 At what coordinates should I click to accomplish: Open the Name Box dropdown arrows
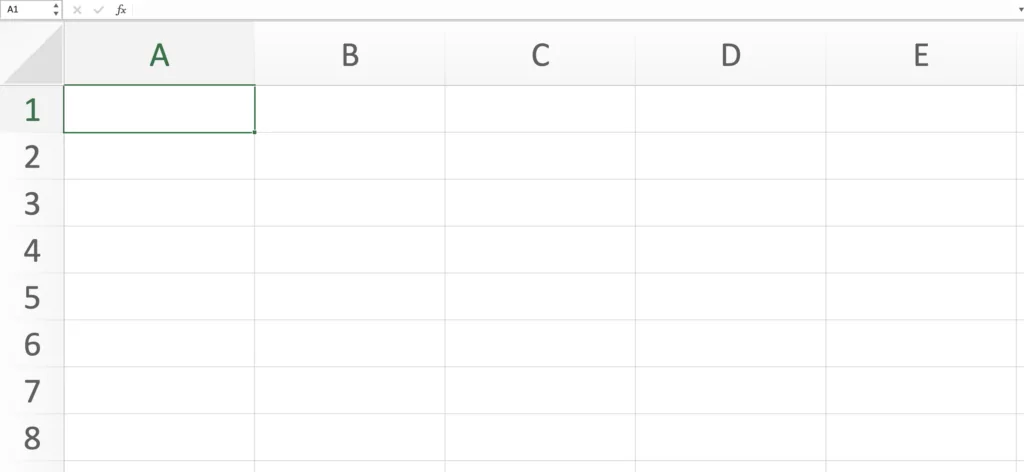coord(56,9)
